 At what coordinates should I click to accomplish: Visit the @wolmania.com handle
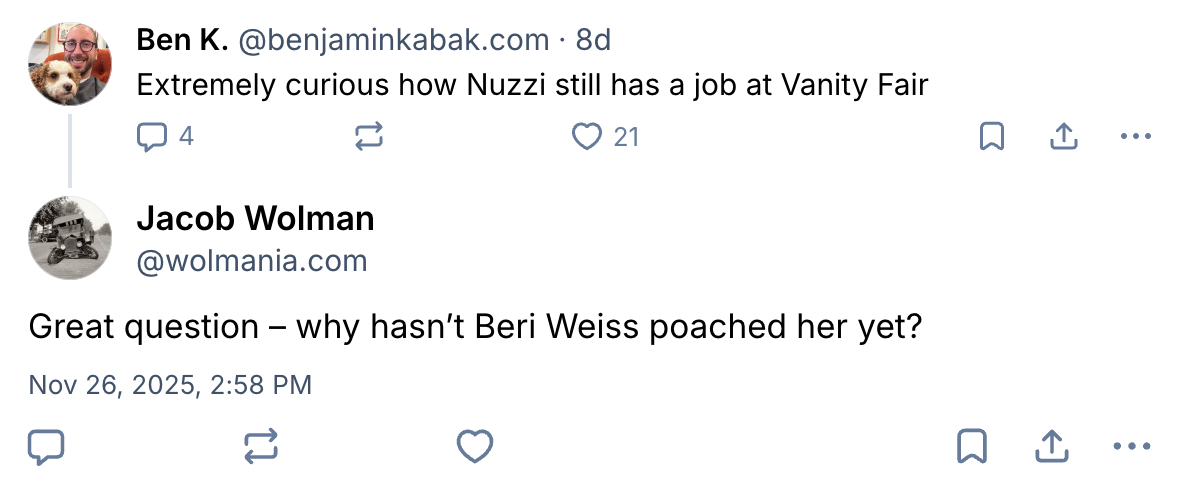[251, 261]
